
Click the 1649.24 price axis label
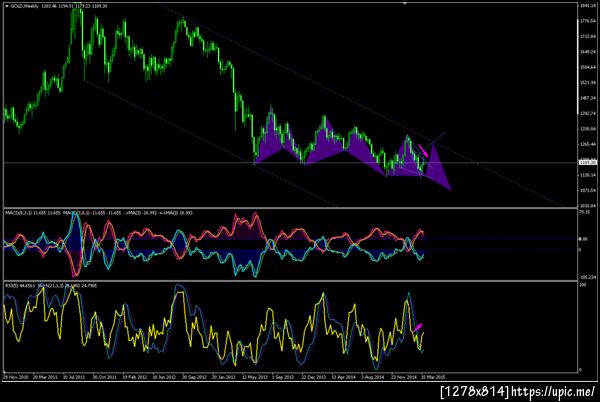pyautogui.click(x=588, y=52)
